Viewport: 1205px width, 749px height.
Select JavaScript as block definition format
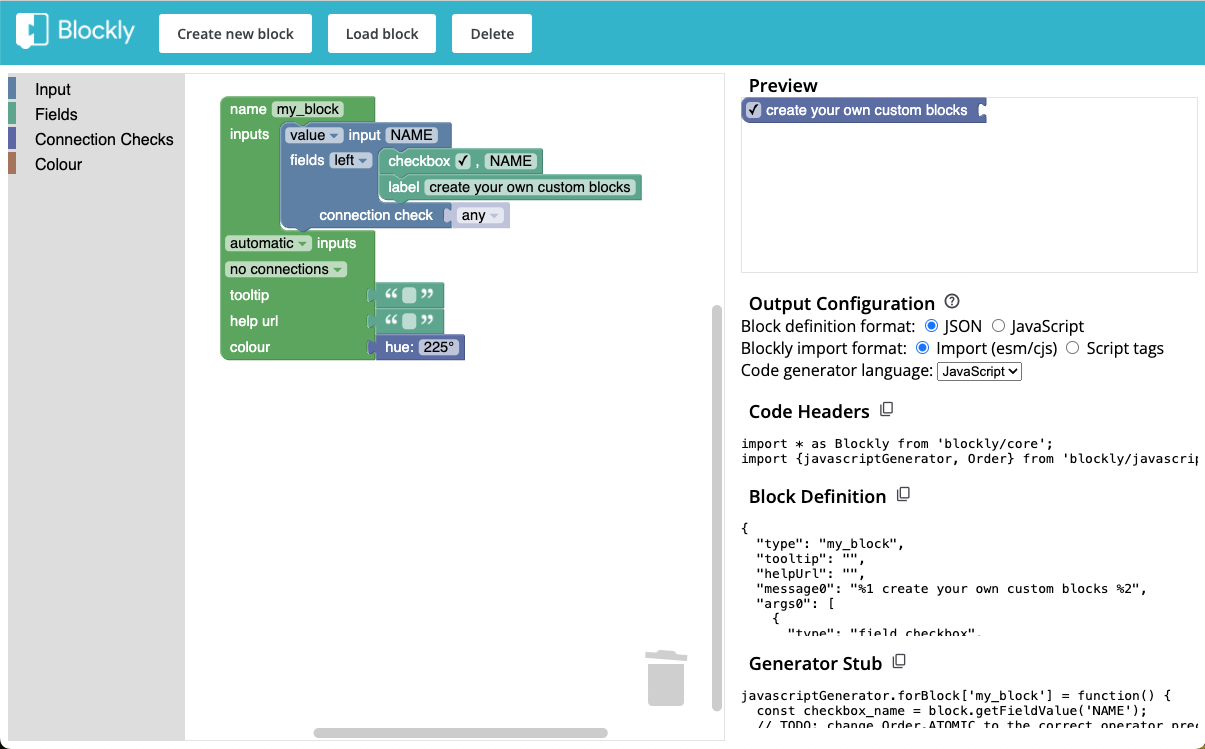point(997,326)
